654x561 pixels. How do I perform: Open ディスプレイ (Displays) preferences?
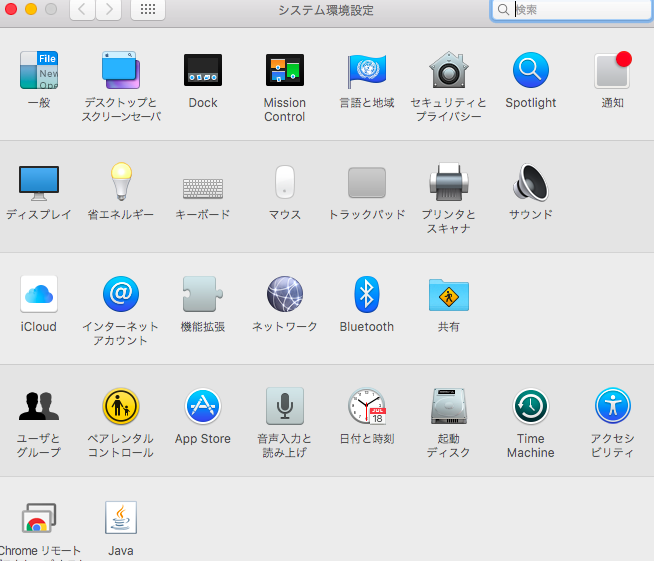point(39,183)
